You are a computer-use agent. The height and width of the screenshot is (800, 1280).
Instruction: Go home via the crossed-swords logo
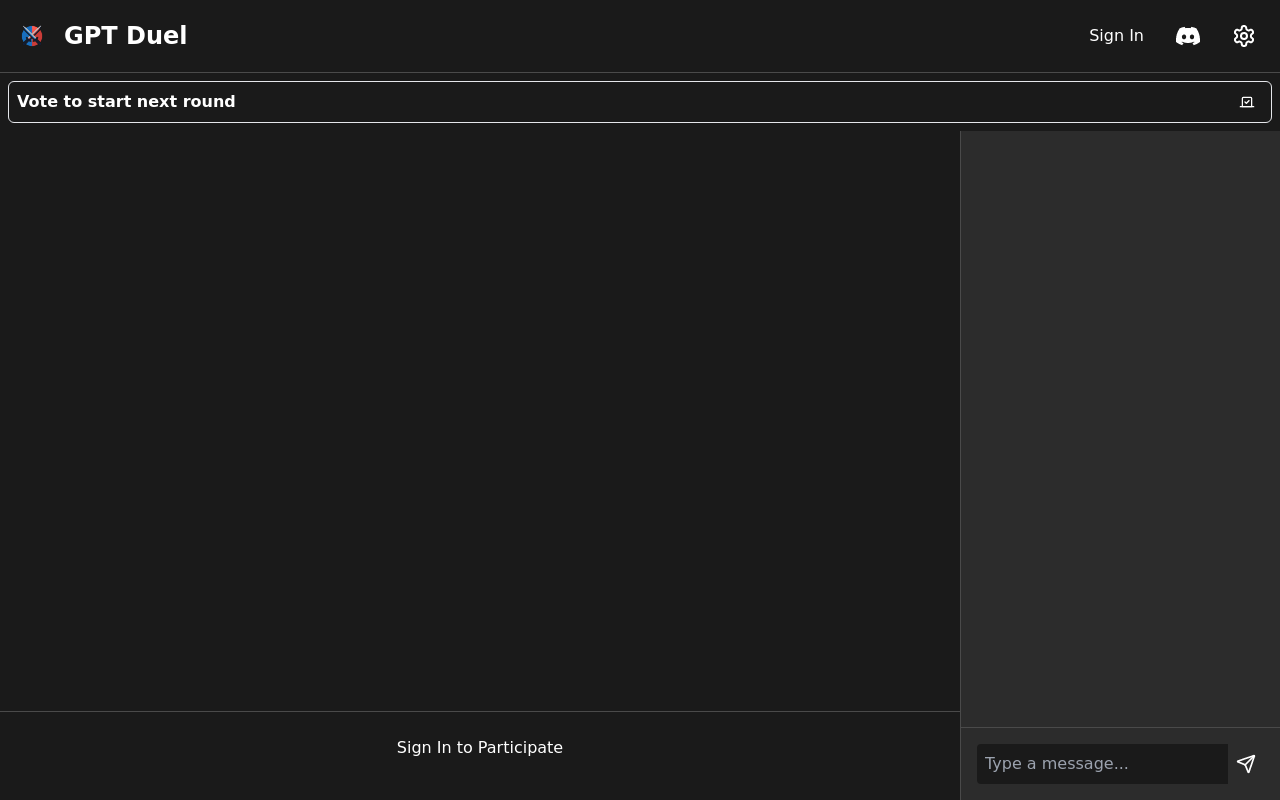pyautogui.click(x=32, y=36)
